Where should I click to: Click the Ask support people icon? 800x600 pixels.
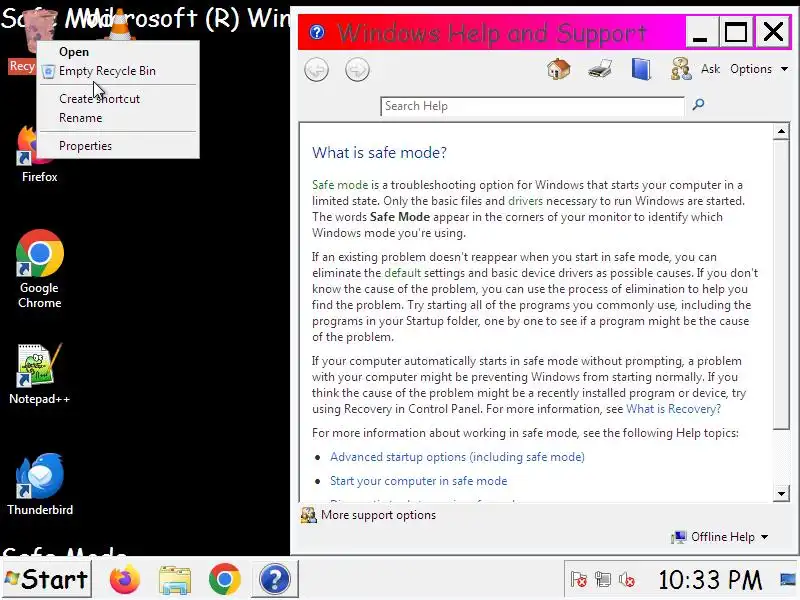[681, 69]
